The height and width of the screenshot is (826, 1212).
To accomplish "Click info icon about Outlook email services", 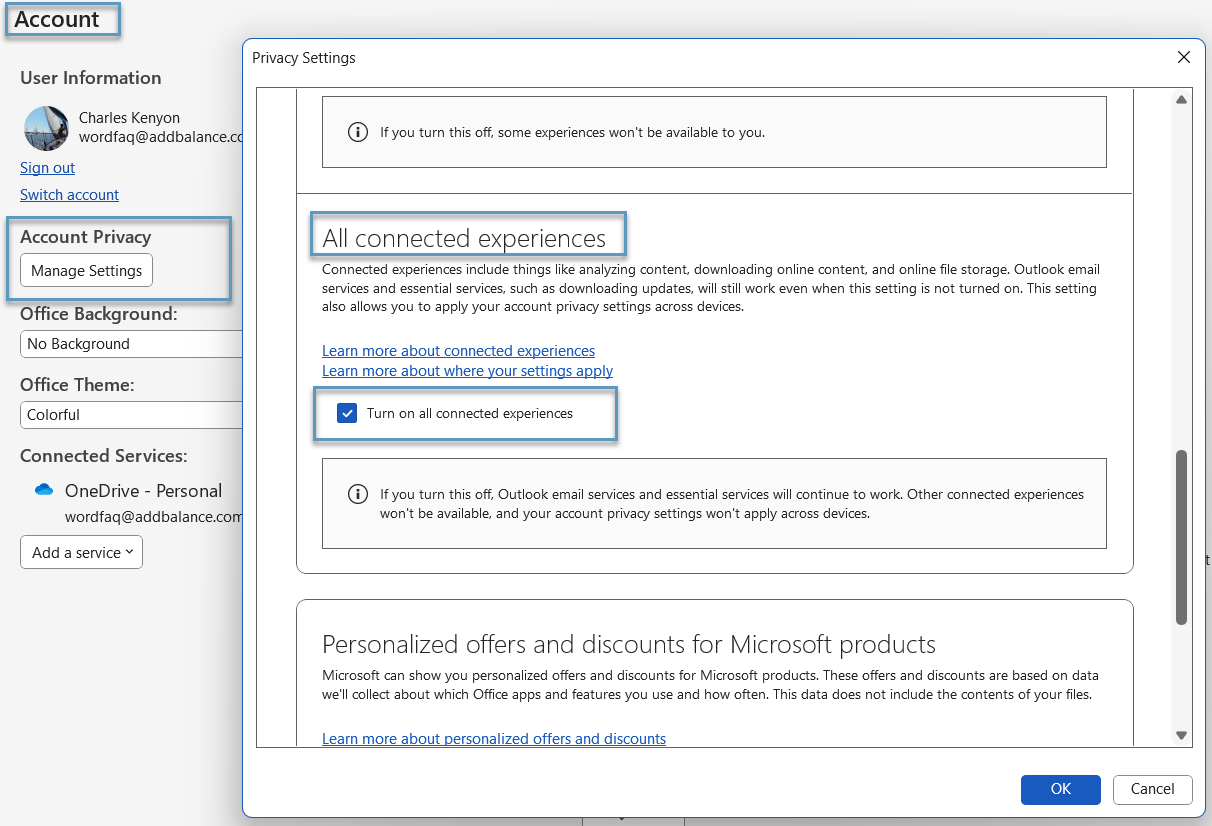I will (357, 494).
